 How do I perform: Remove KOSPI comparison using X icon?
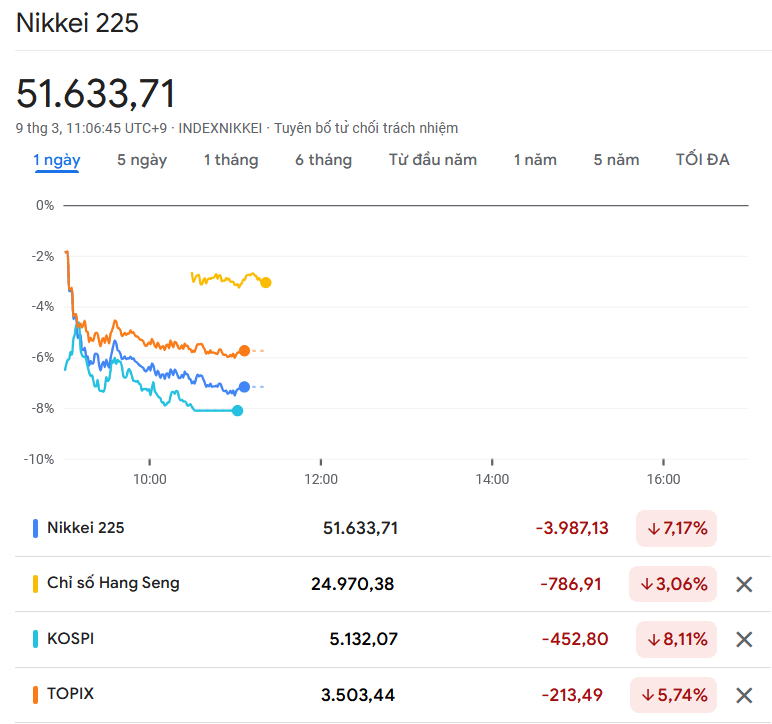coord(744,640)
